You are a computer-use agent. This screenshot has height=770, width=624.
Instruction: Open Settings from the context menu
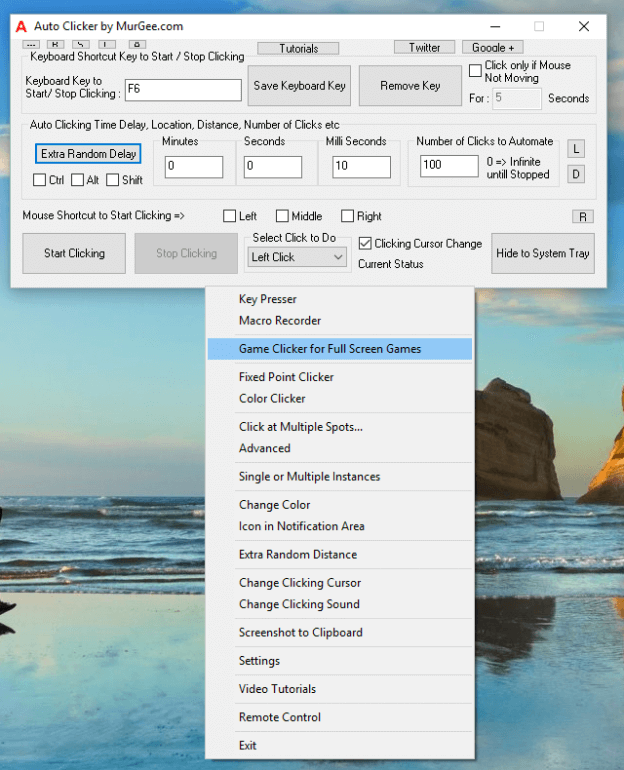pos(340,661)
